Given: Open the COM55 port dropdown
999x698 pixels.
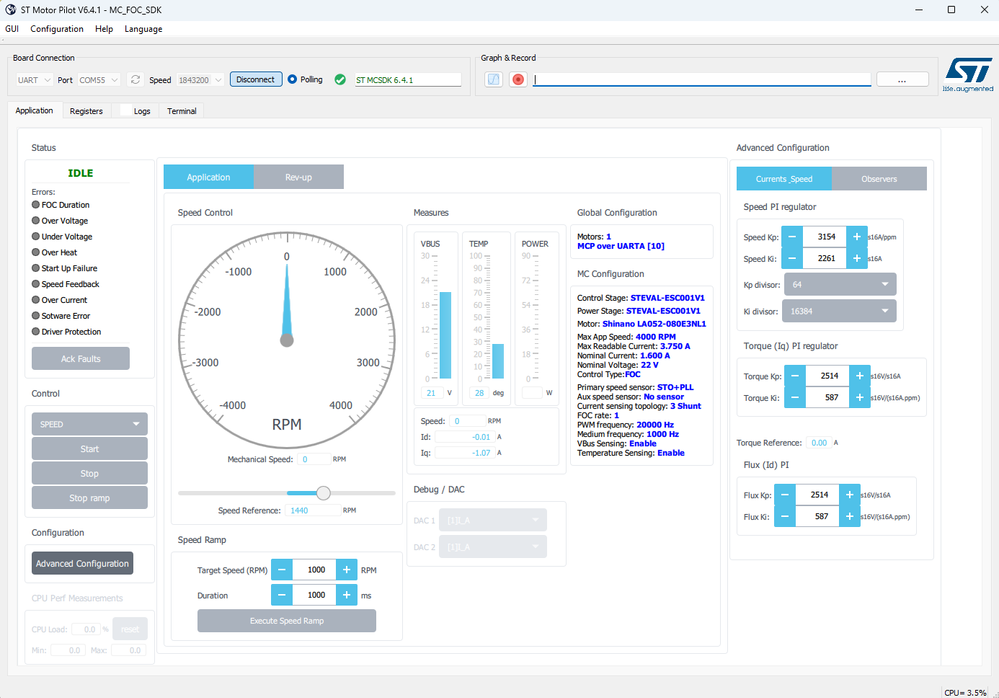Looking at the screenshot, I should point(99,80).
